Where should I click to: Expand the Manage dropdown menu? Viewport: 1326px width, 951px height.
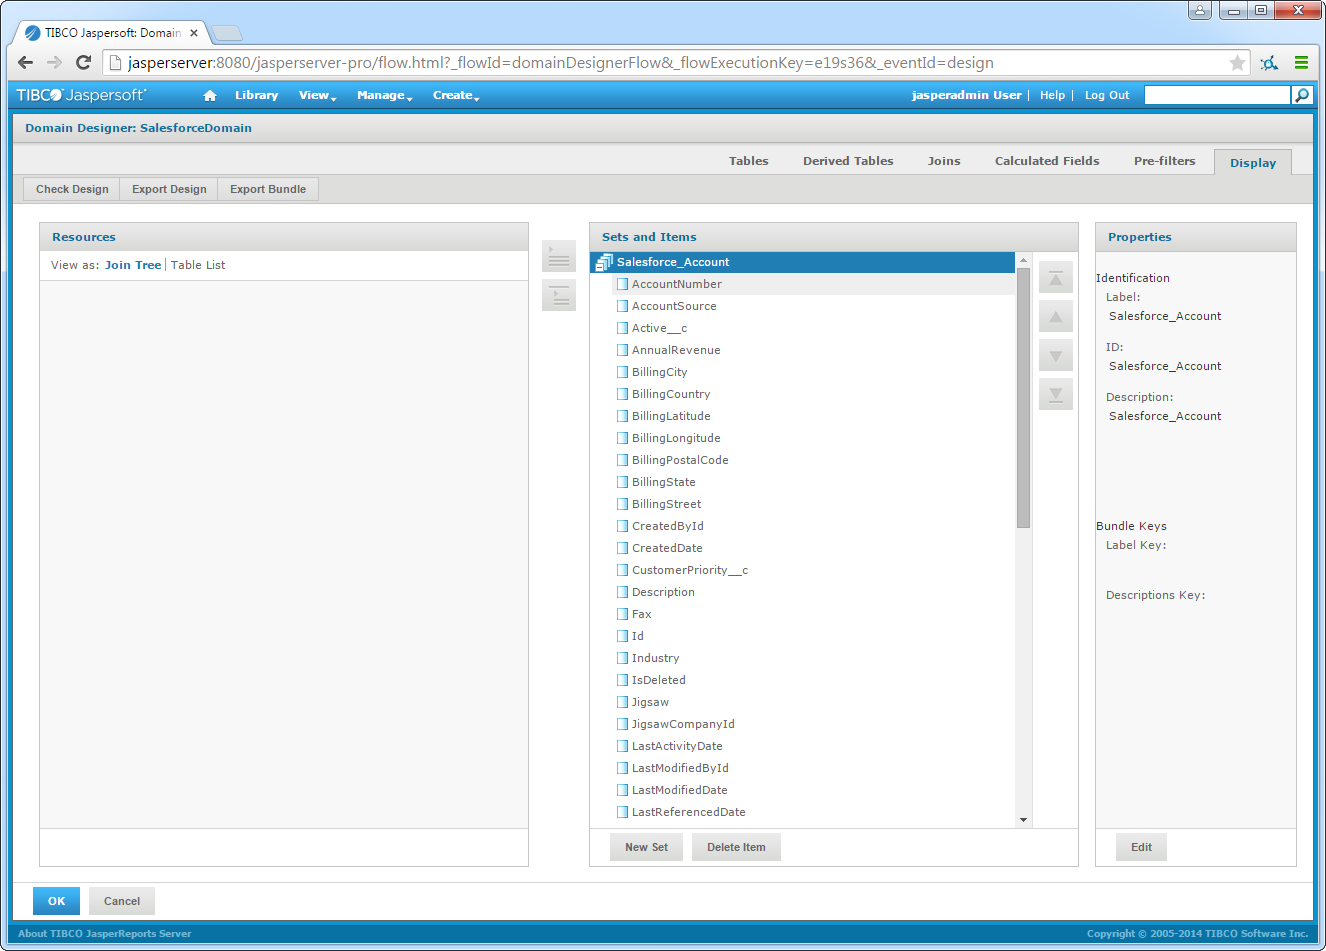pyautogui.click(x=384, y=96)
